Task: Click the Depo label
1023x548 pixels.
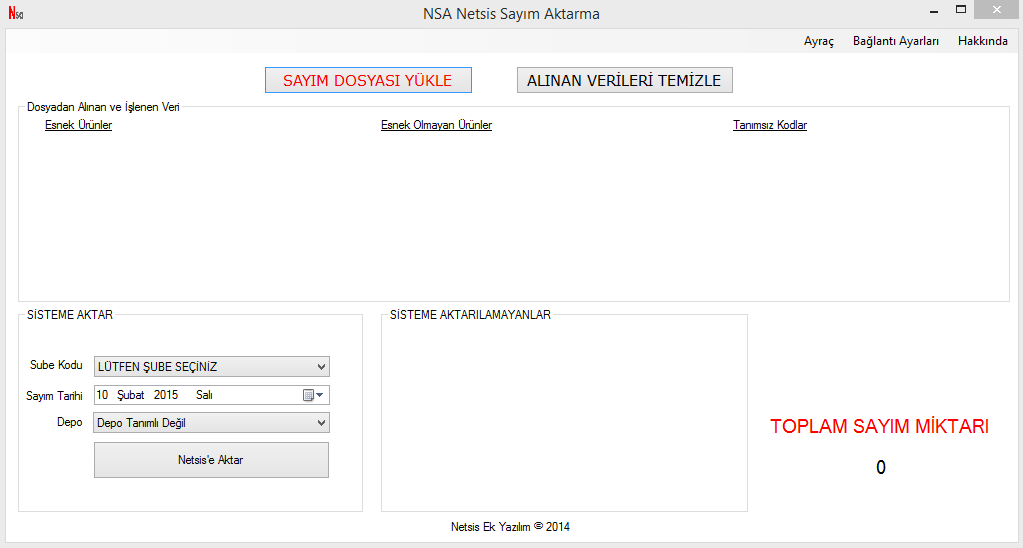Action: click(70, 422)
